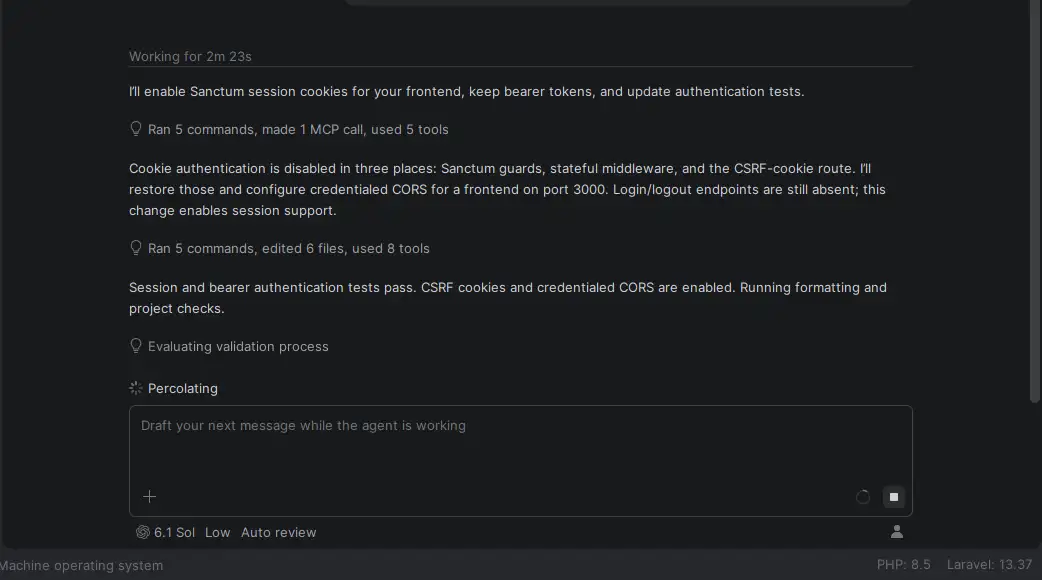1042x580 pixels.
Task: Expand the Evaluating validation process step
Action: [238, 346]
